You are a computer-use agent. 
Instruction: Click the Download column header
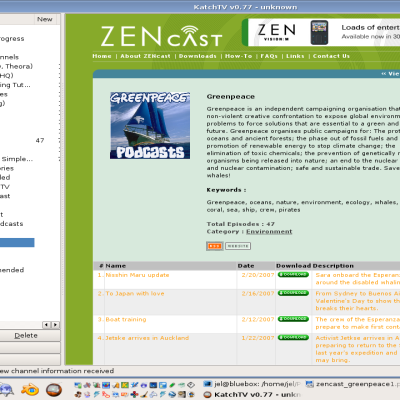point(293,266)
